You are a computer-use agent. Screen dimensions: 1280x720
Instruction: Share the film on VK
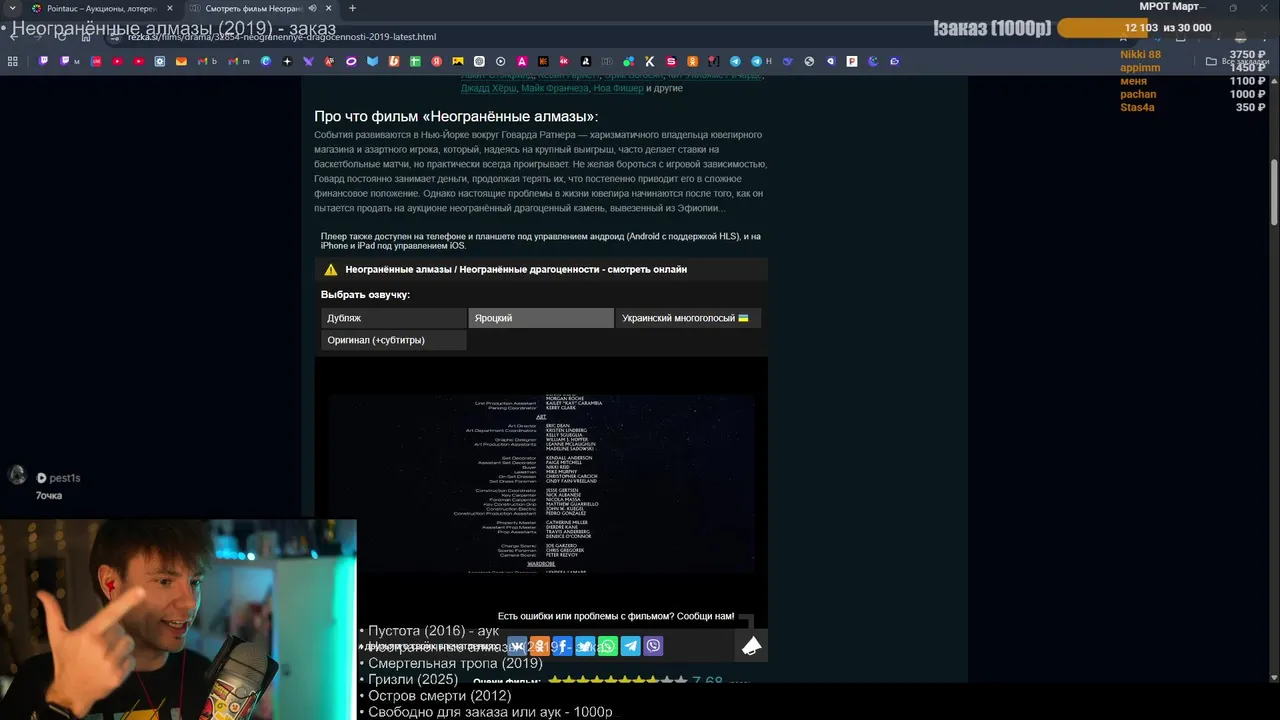517,646
